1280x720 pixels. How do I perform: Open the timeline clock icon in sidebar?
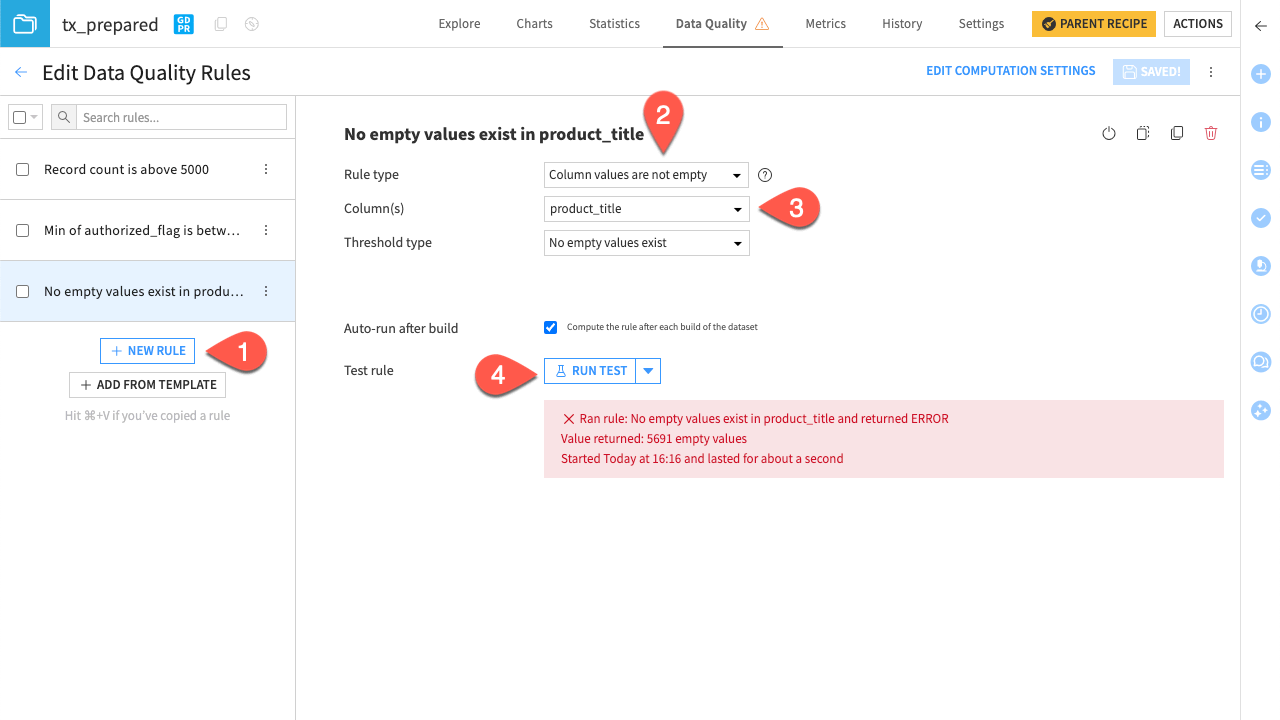(x=1260, y=314)
